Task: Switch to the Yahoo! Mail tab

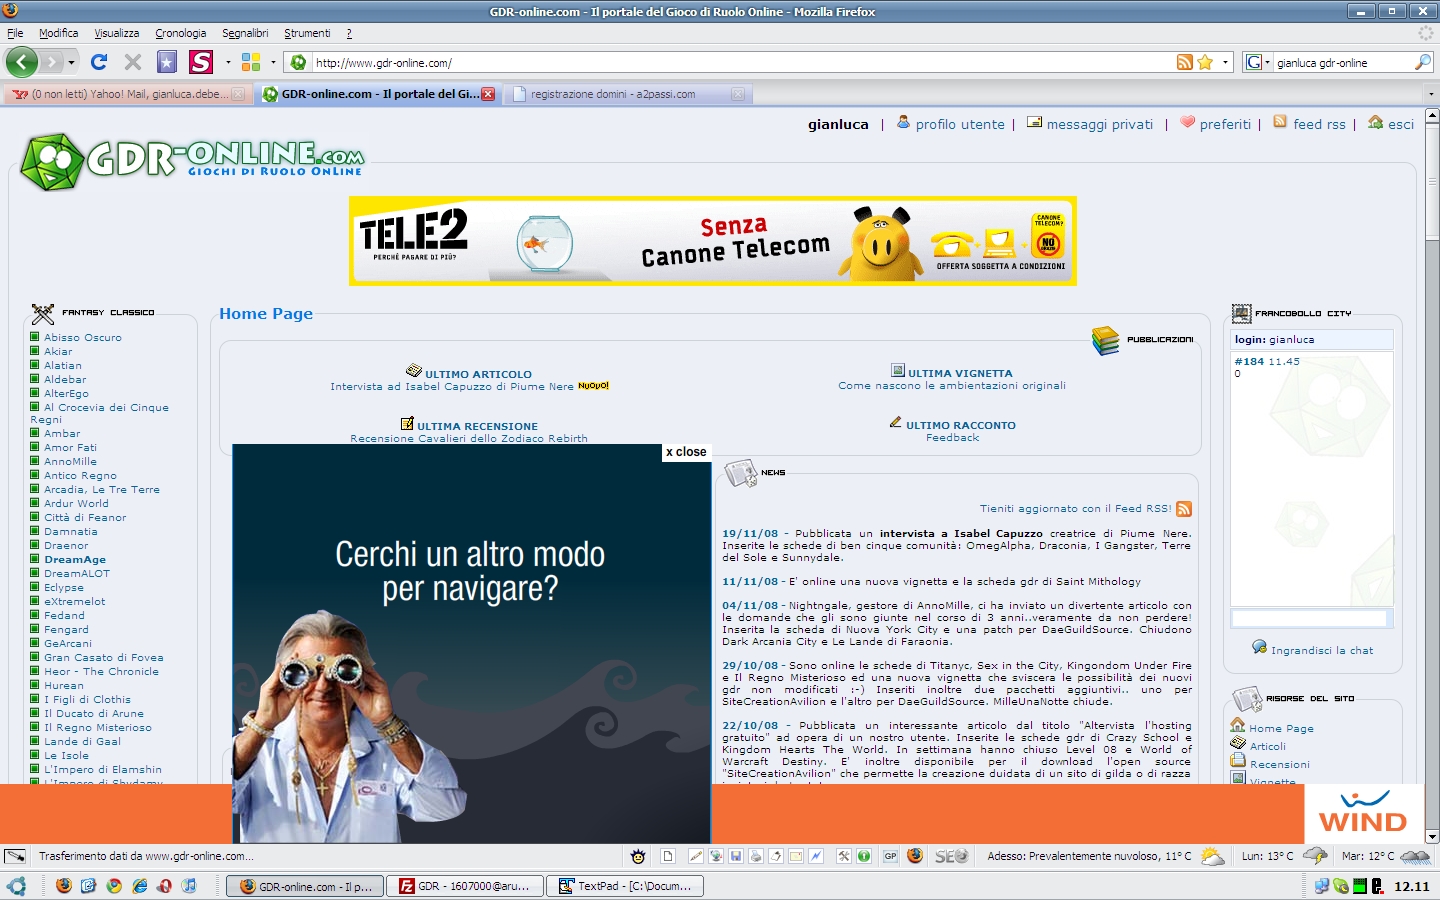Action: tap(126, 94)
